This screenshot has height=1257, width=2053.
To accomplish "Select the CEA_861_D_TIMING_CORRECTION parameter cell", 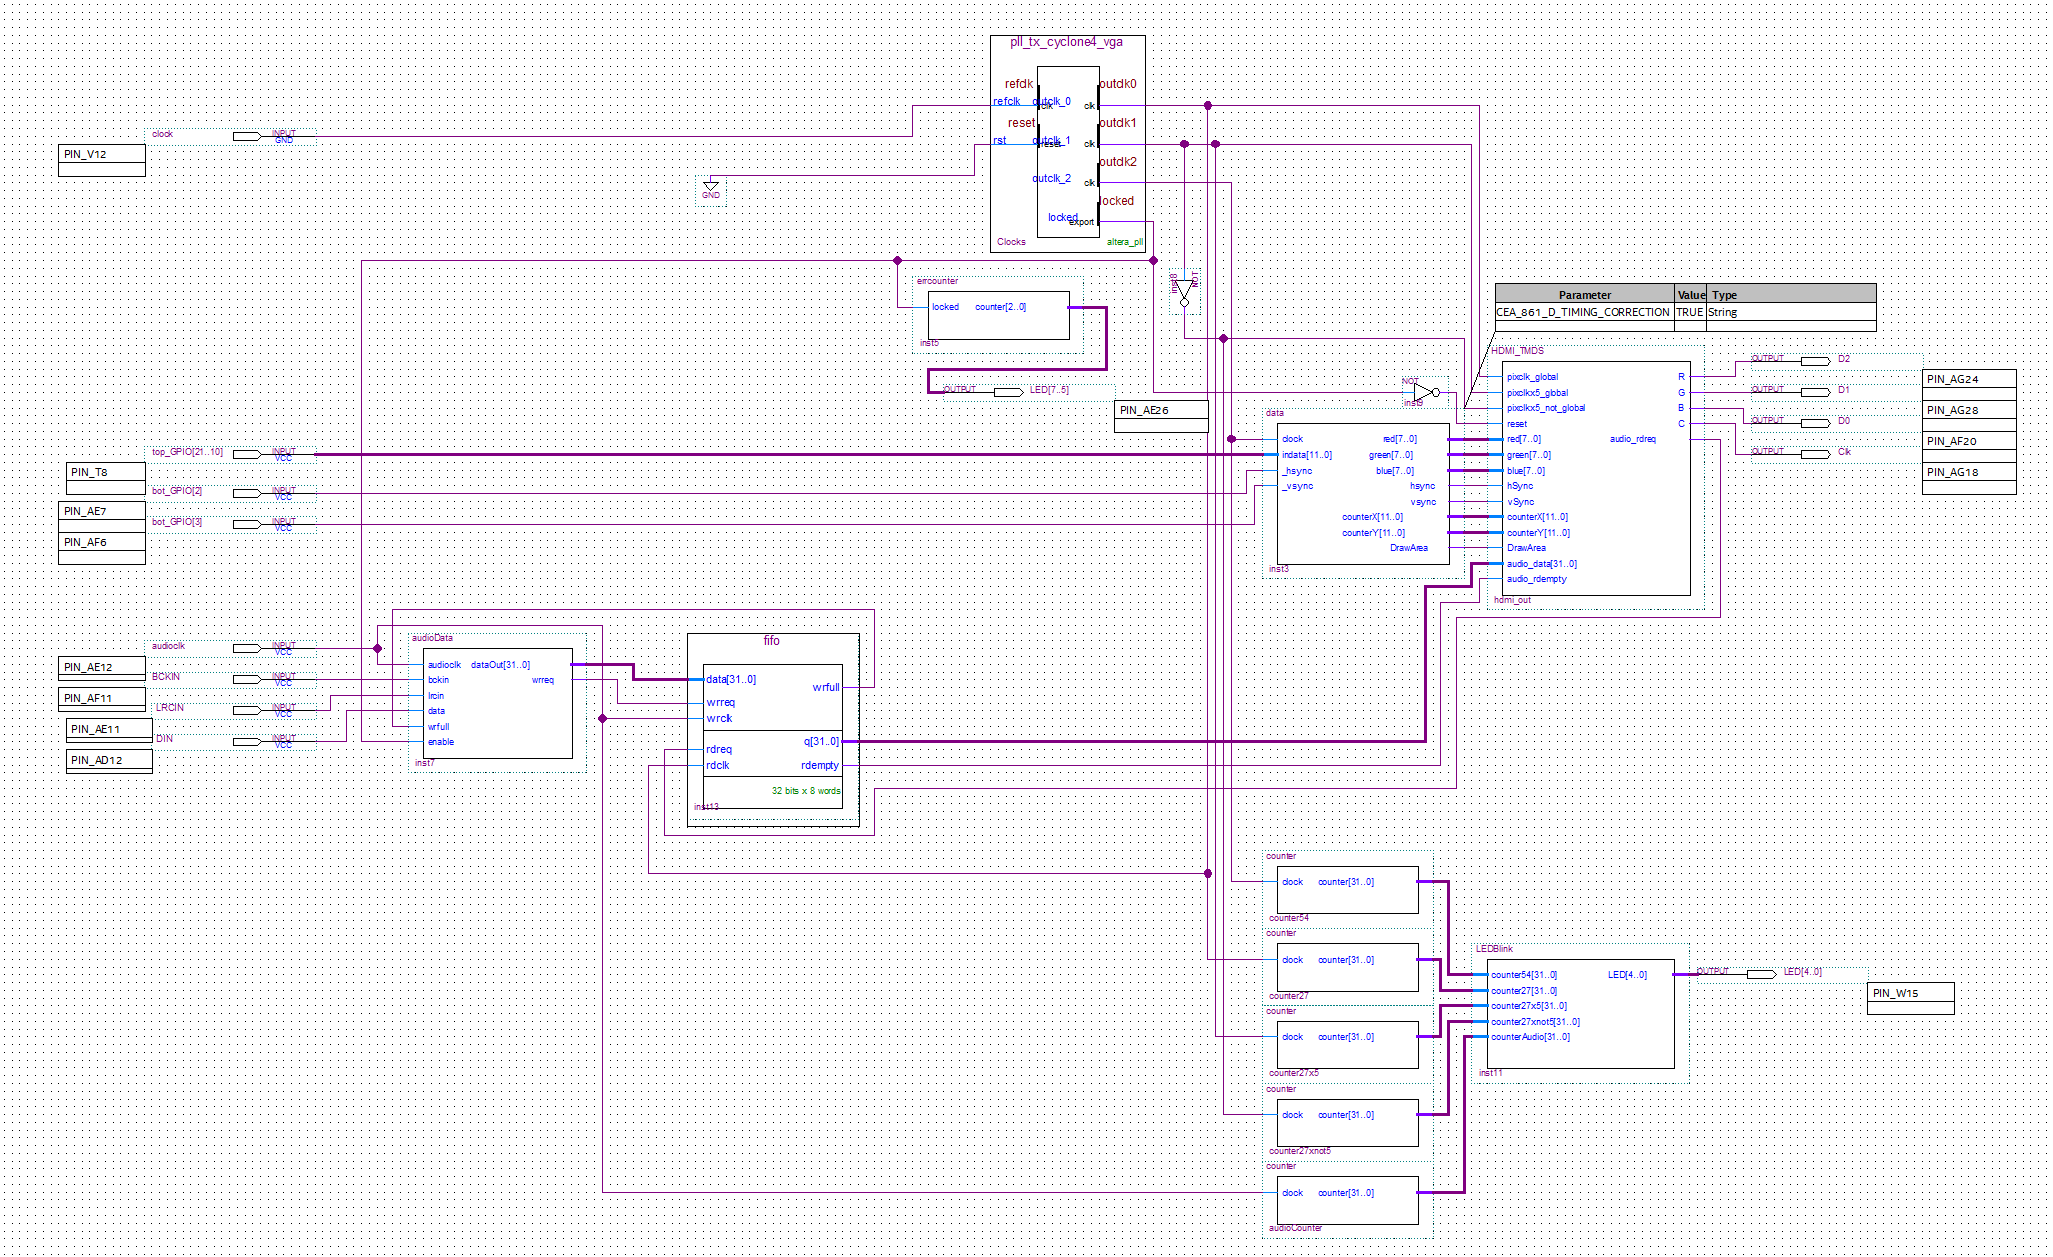I will click(x=1583, y=312).
